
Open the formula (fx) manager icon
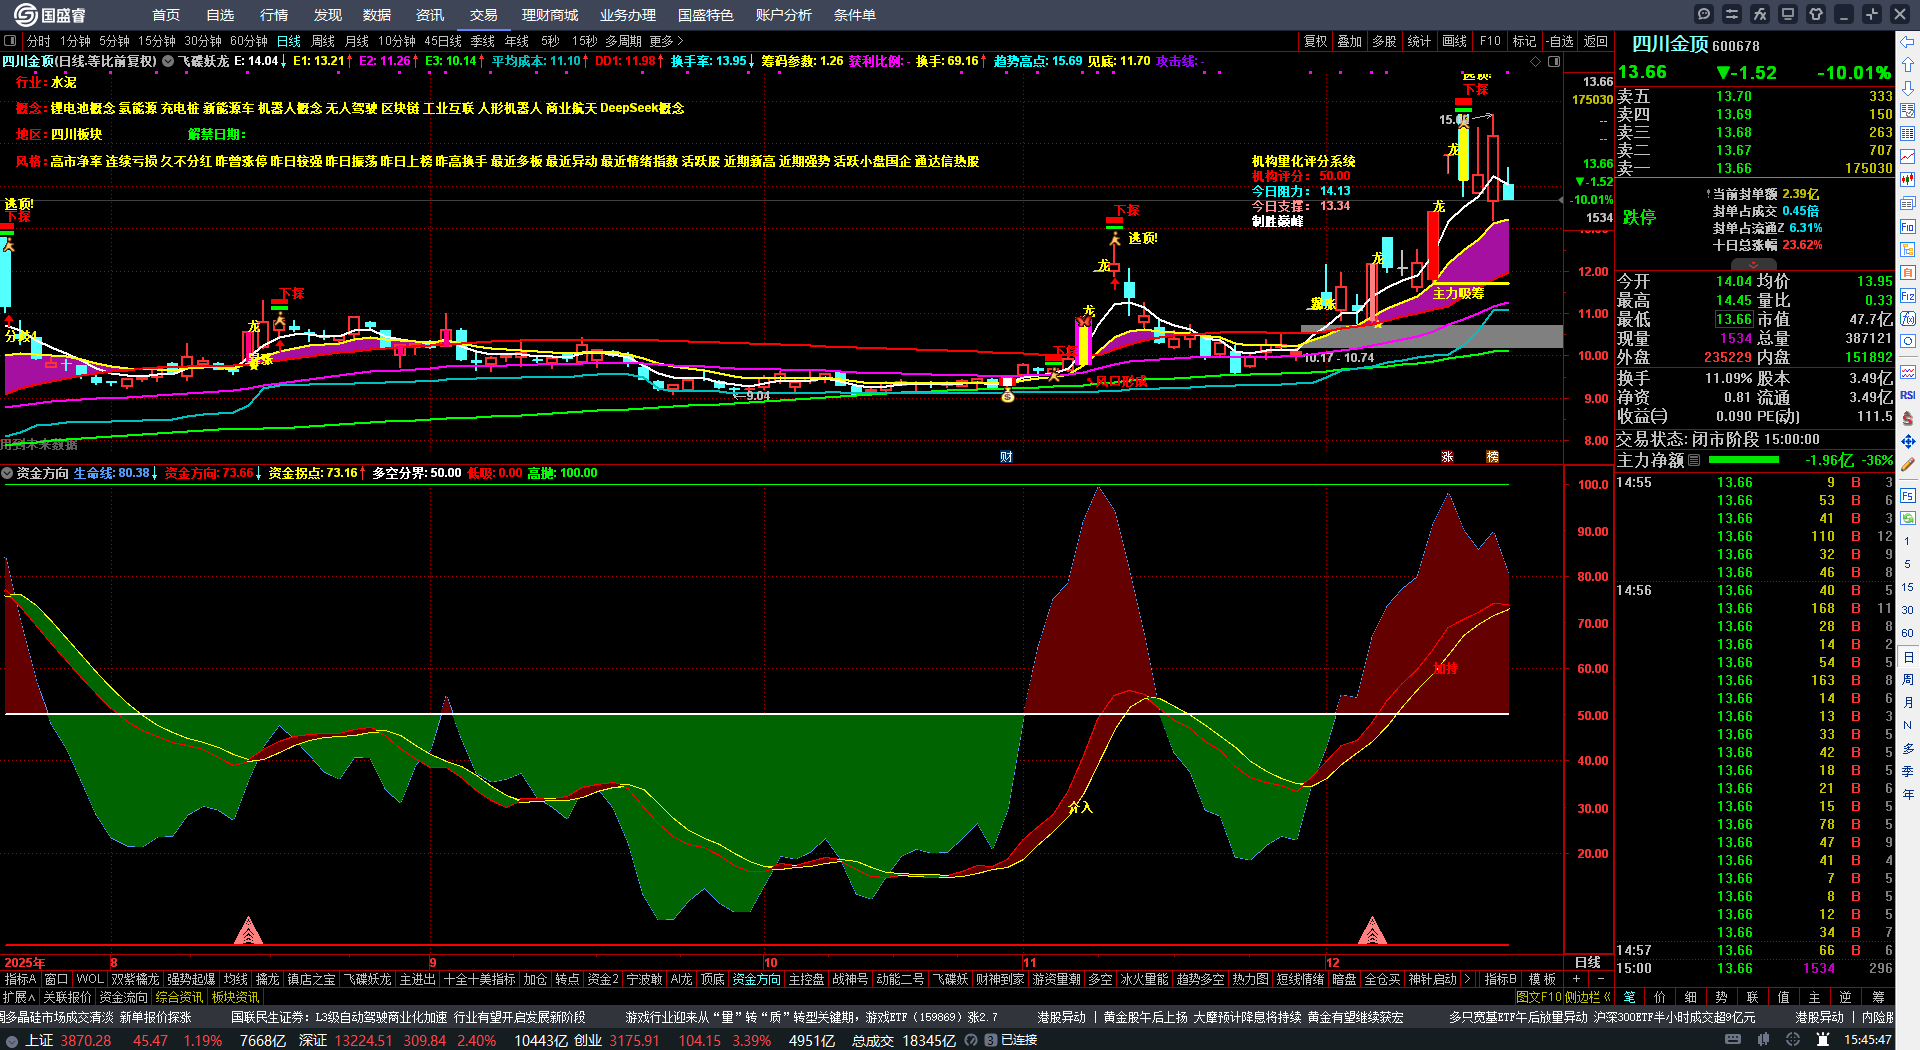(1760, 14)
